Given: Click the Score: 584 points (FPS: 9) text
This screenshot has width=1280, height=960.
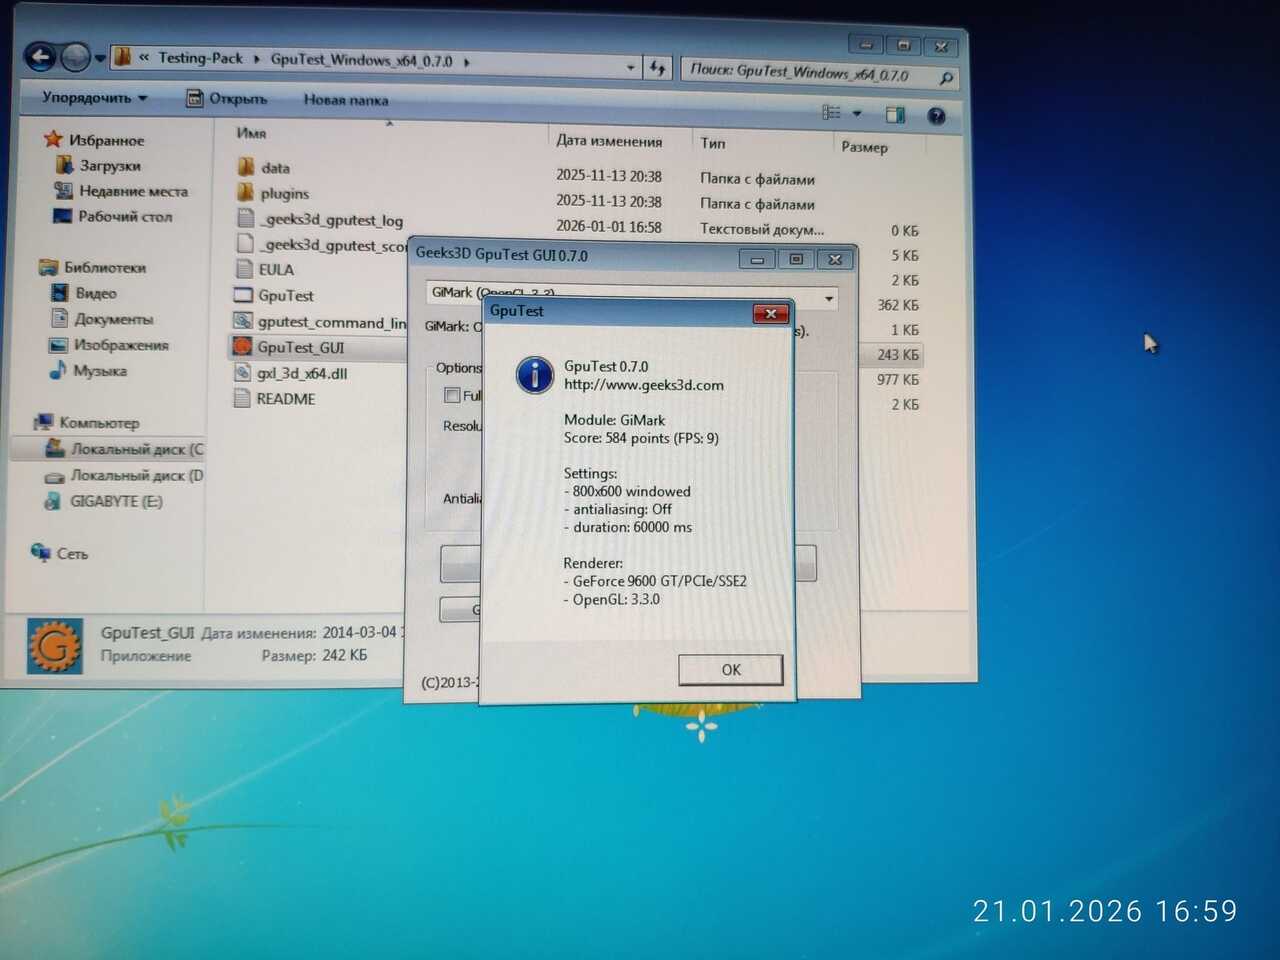Looking at the screenshot, I should [x=641, y=438].
